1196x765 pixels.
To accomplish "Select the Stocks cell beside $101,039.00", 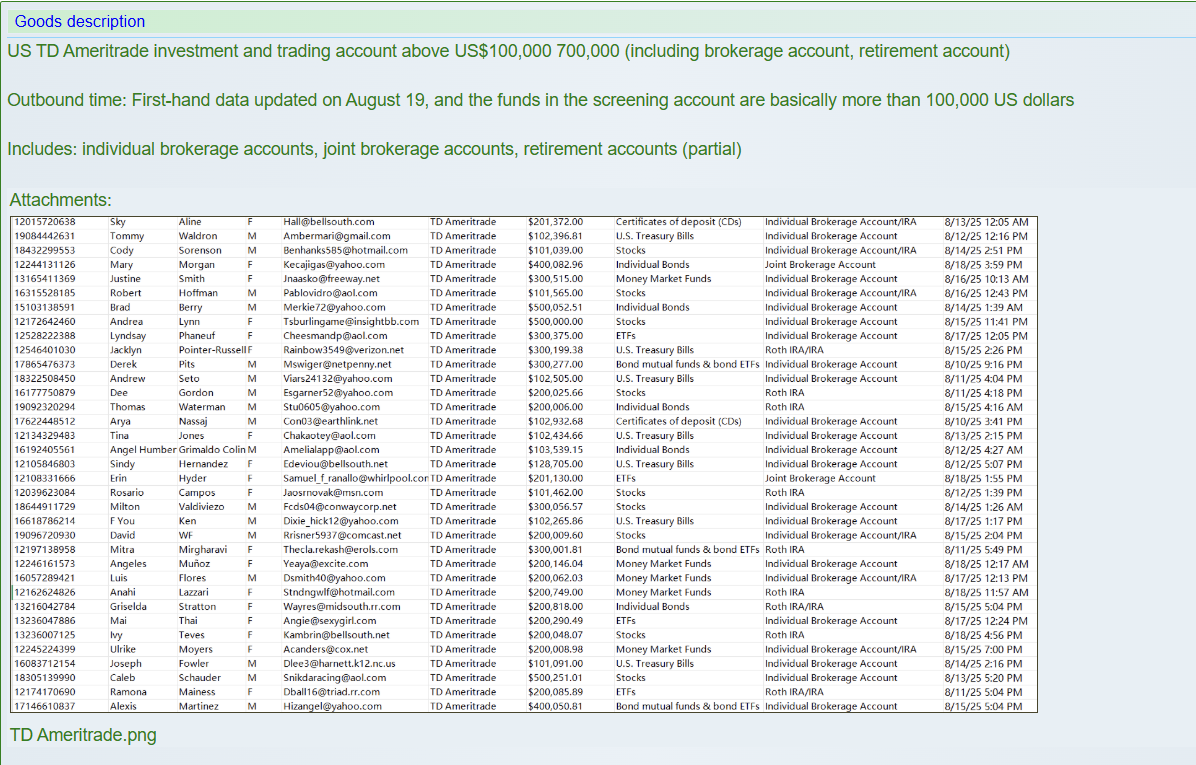I will pyautogui.click(x=631, y=250).
